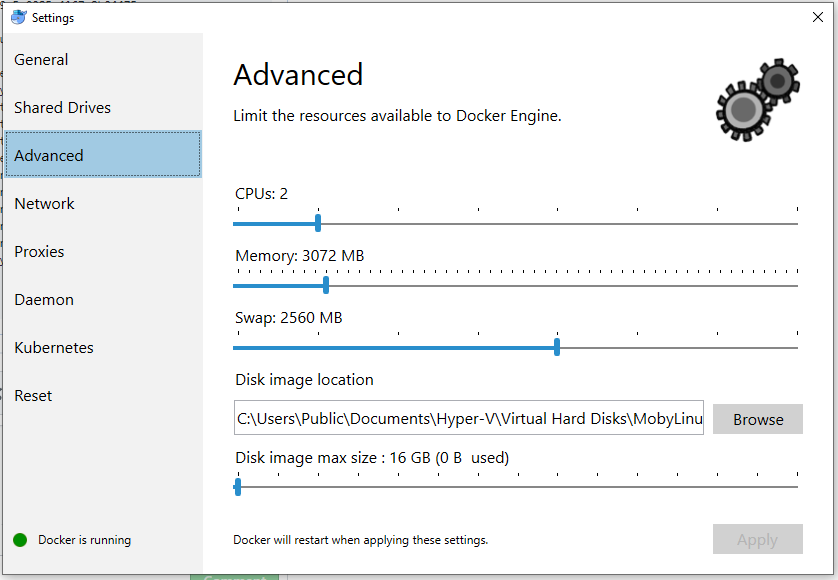Select the Advanced tab in sidebar
Viewport: 838px width, 580px height.
click(x=103, y=154)
